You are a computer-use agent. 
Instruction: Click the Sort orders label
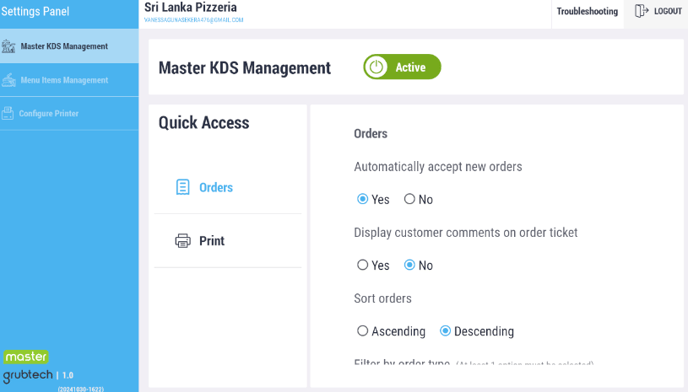click(383, 298)
